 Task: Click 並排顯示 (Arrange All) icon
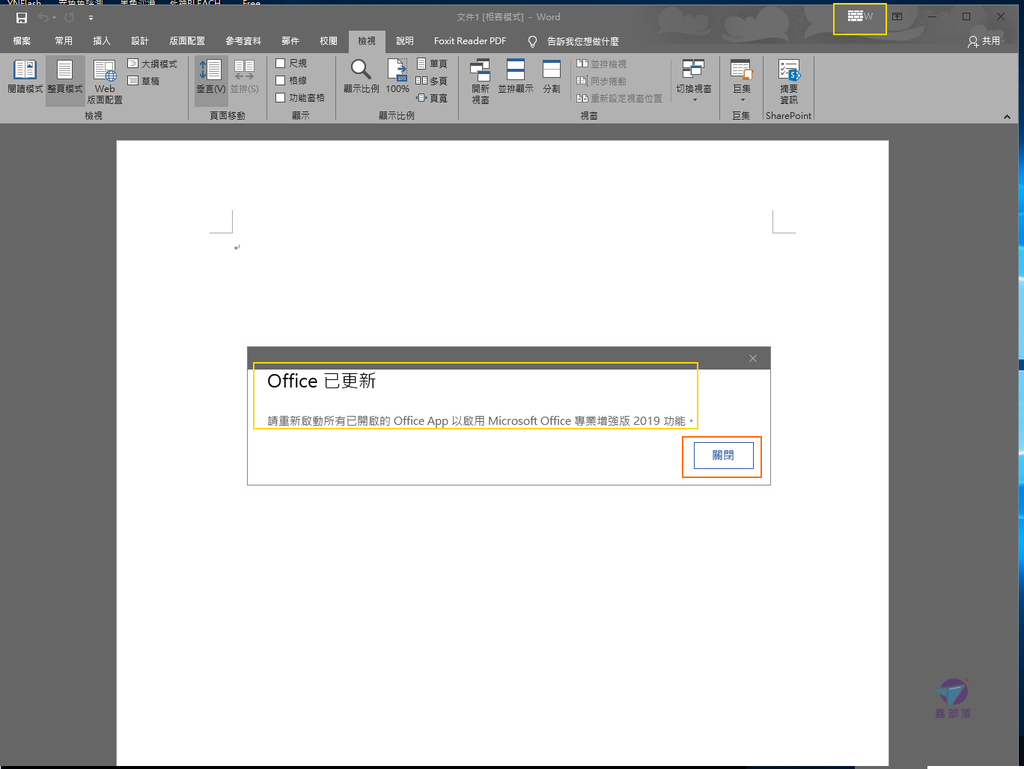(515, 70)
